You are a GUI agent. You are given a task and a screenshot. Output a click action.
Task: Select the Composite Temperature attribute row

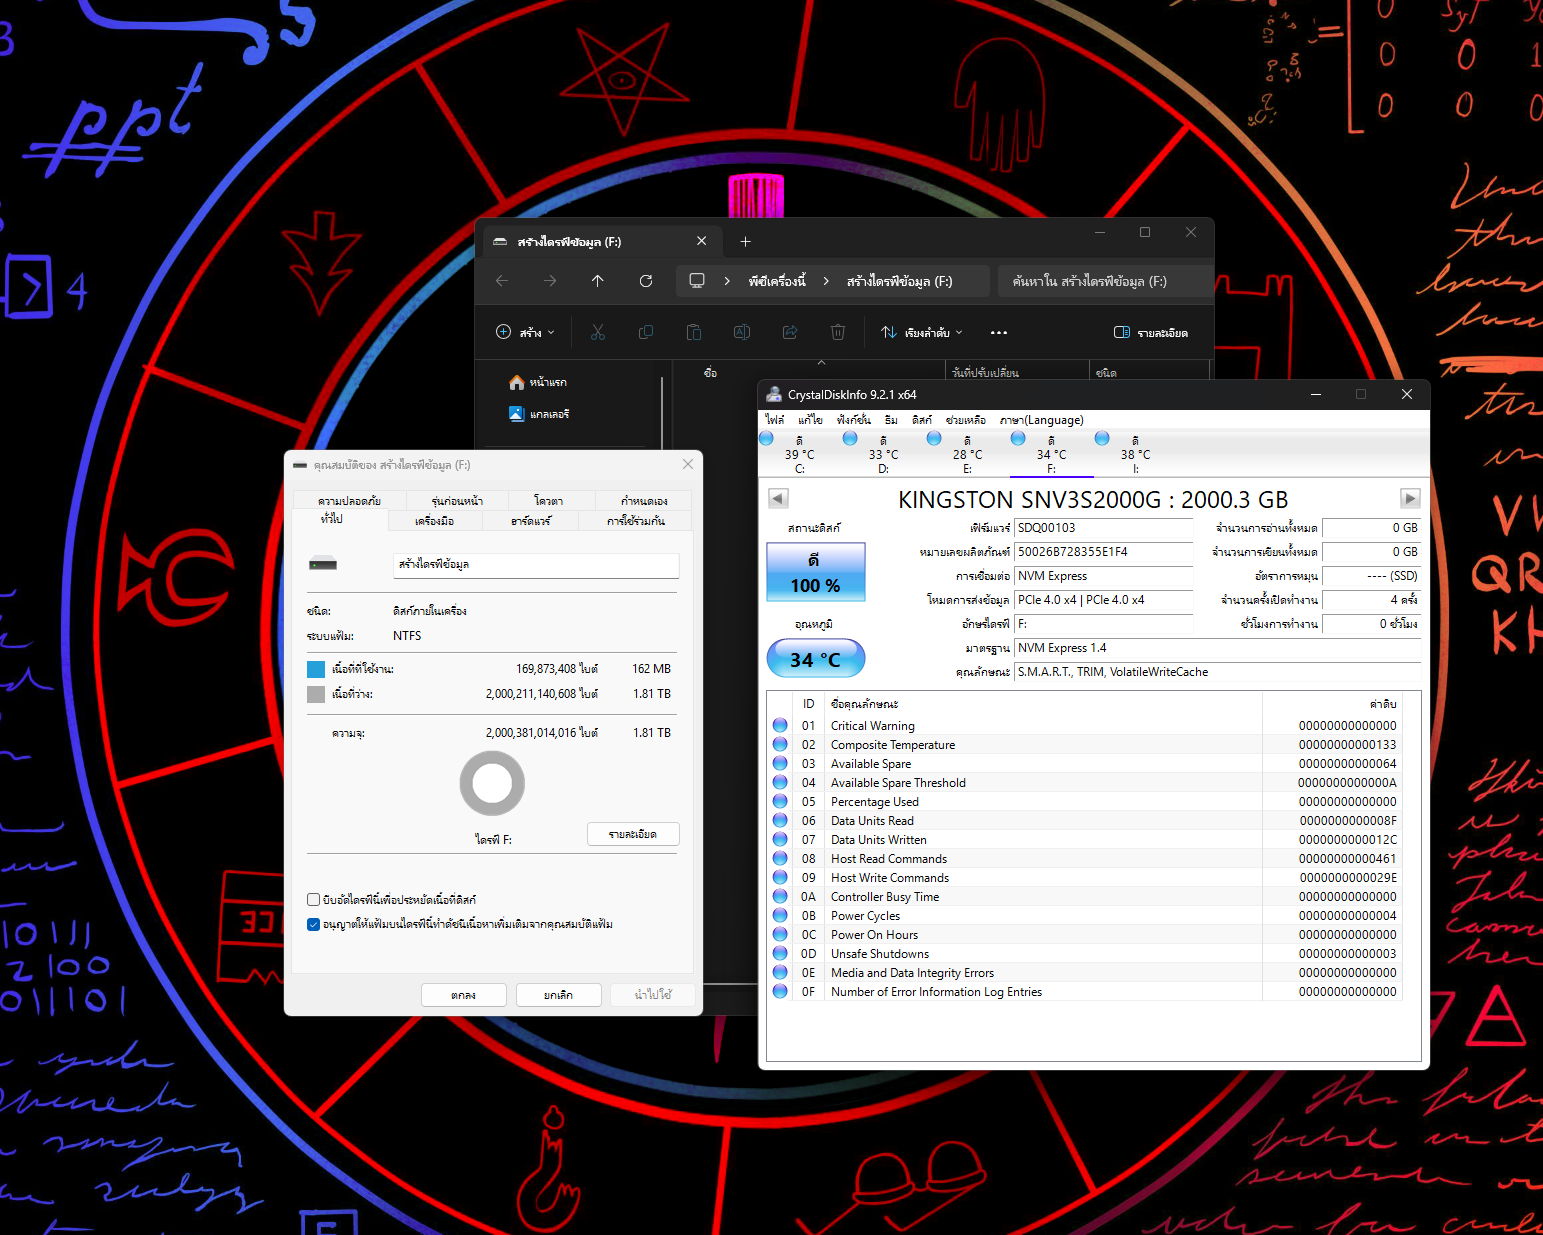coord(1085,744)
